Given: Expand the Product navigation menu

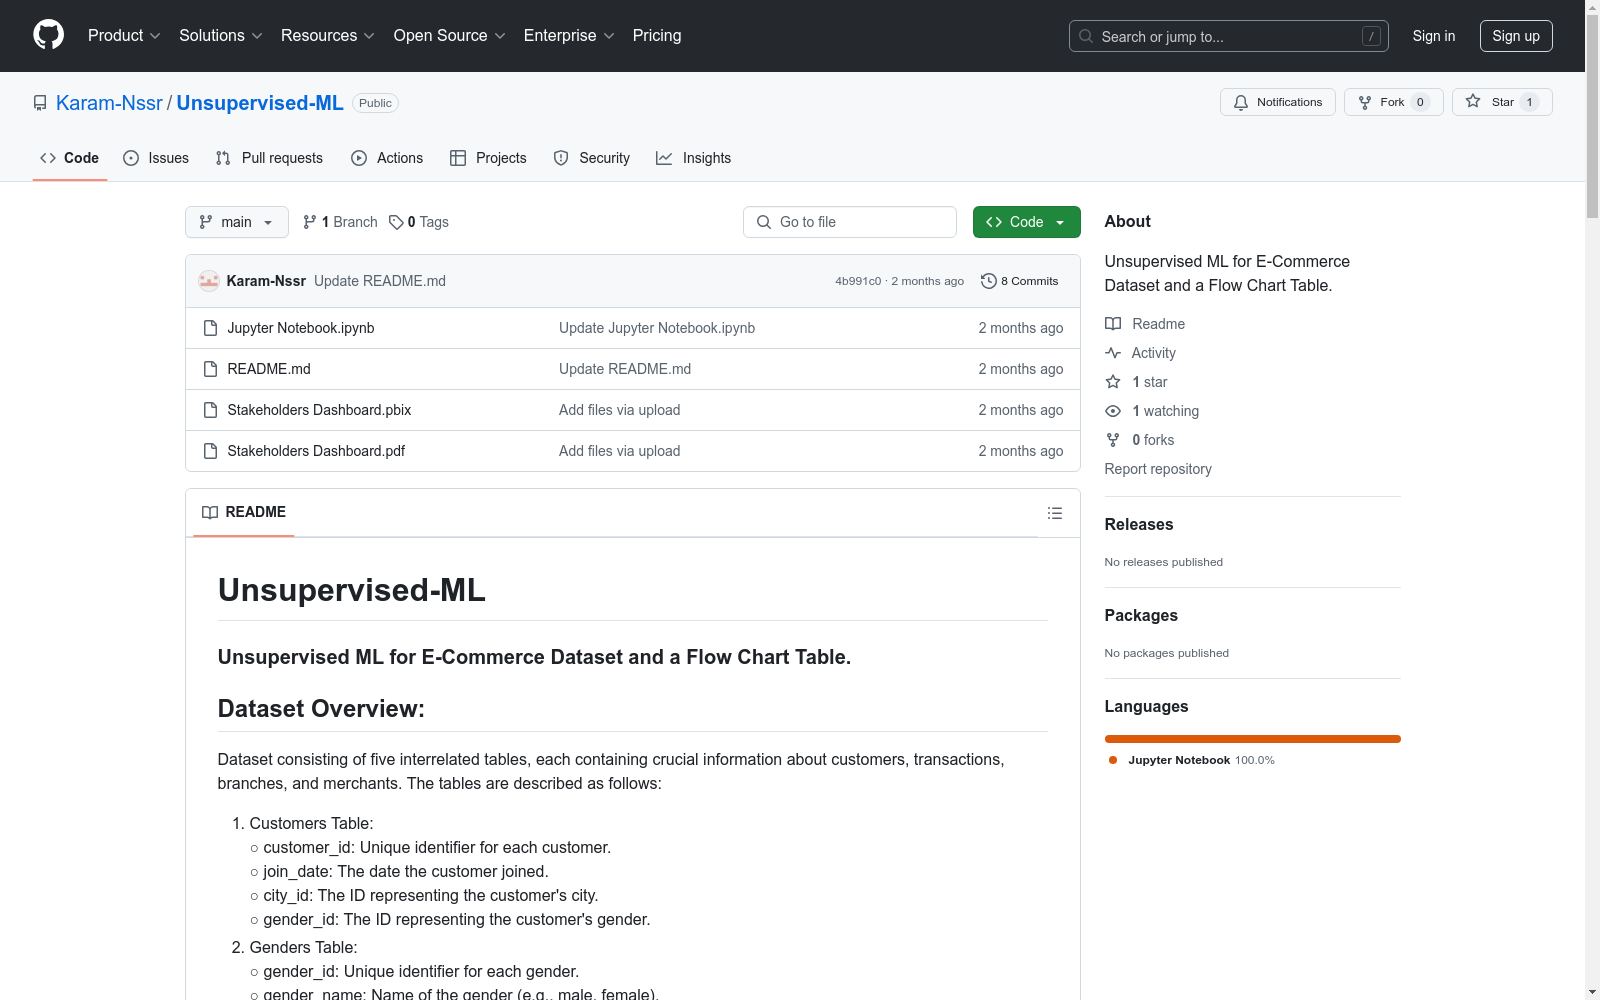Looking at the screenshot, I should [124, 35].
